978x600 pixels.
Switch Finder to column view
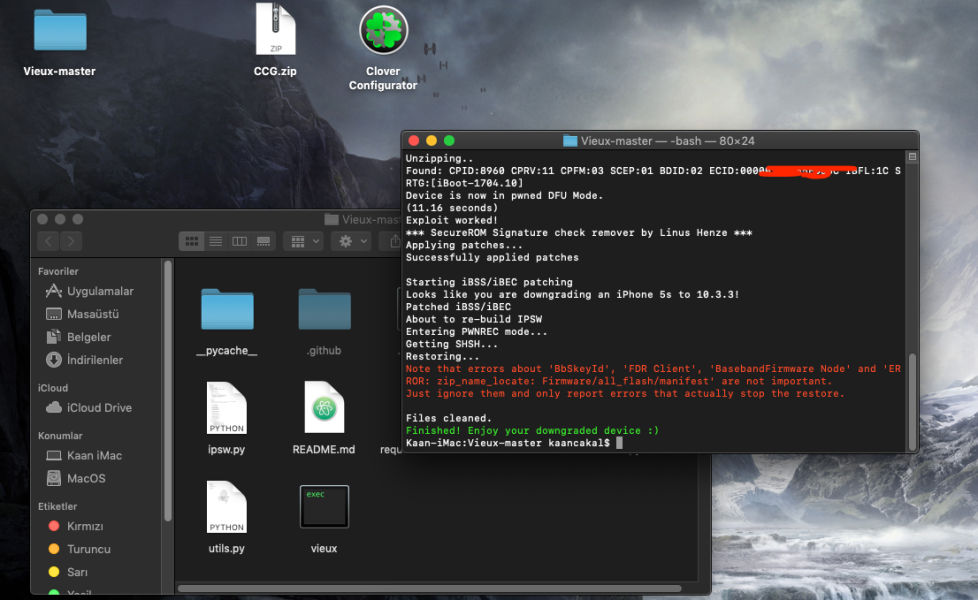point(240,241)
